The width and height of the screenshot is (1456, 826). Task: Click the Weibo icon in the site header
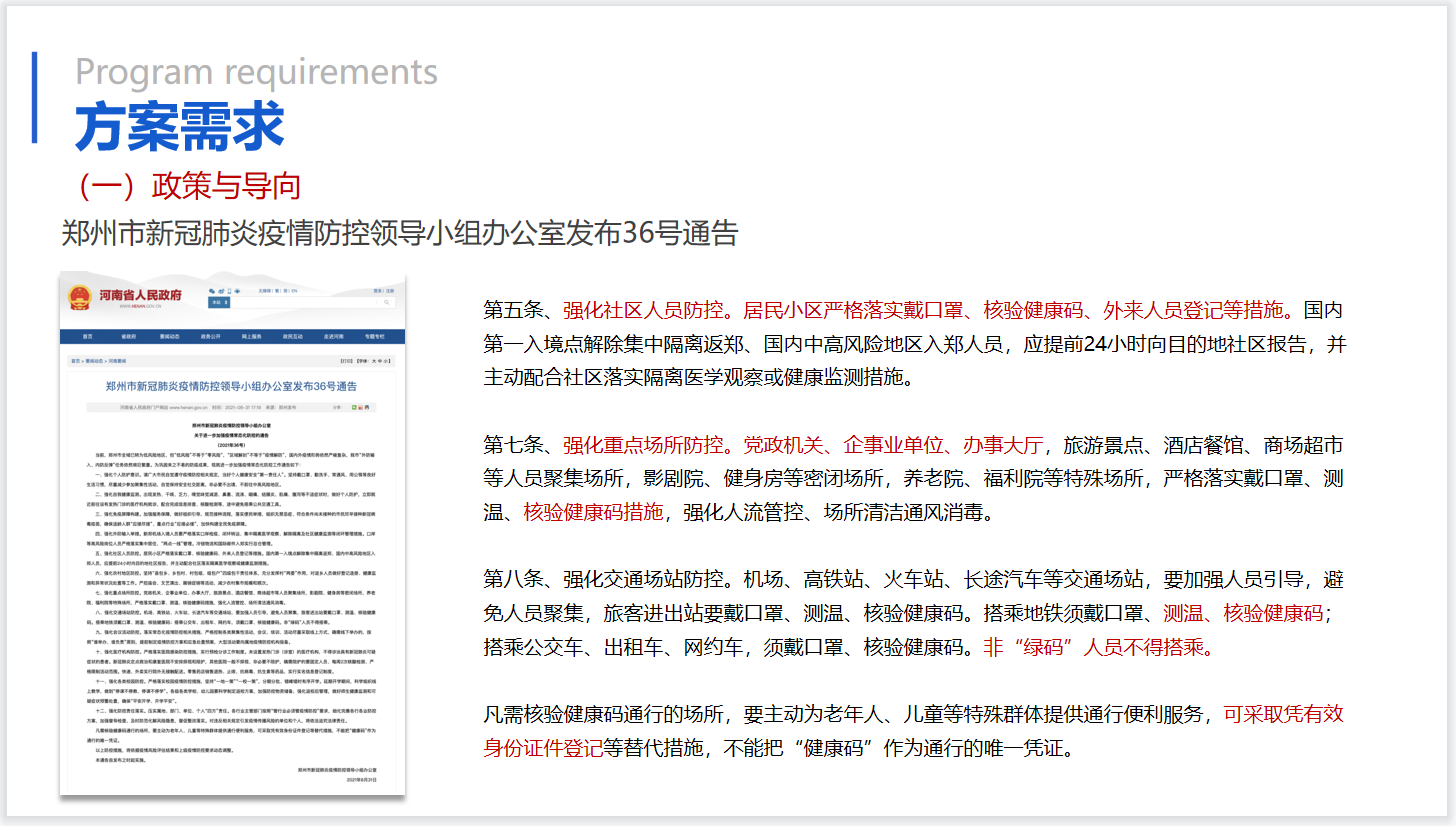pos(221,291)
